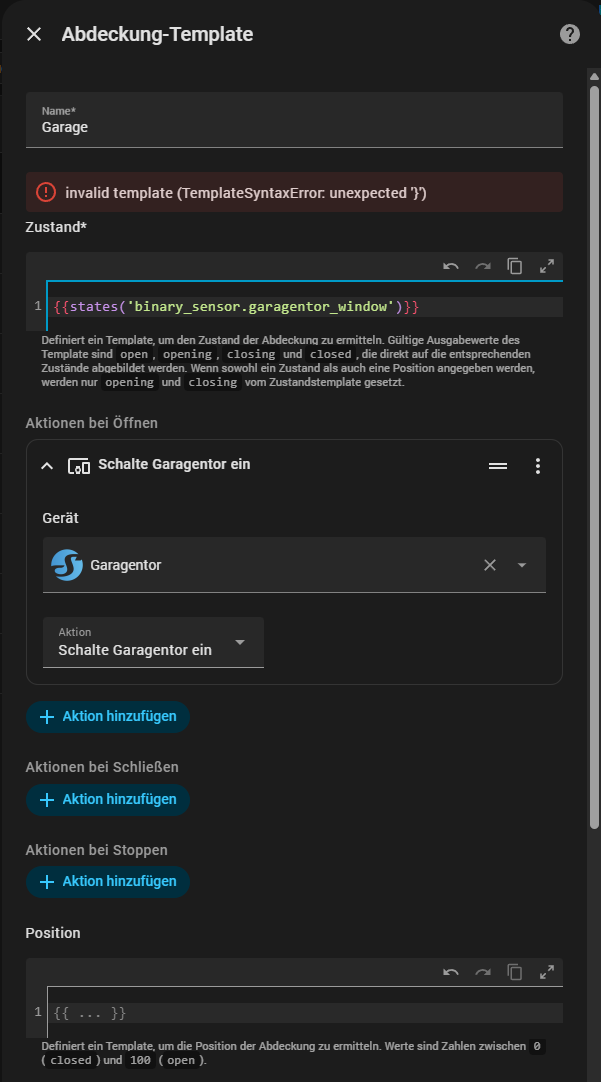
Task: Open the Aktion dropdown selector
Action: [x=153, y=642]
